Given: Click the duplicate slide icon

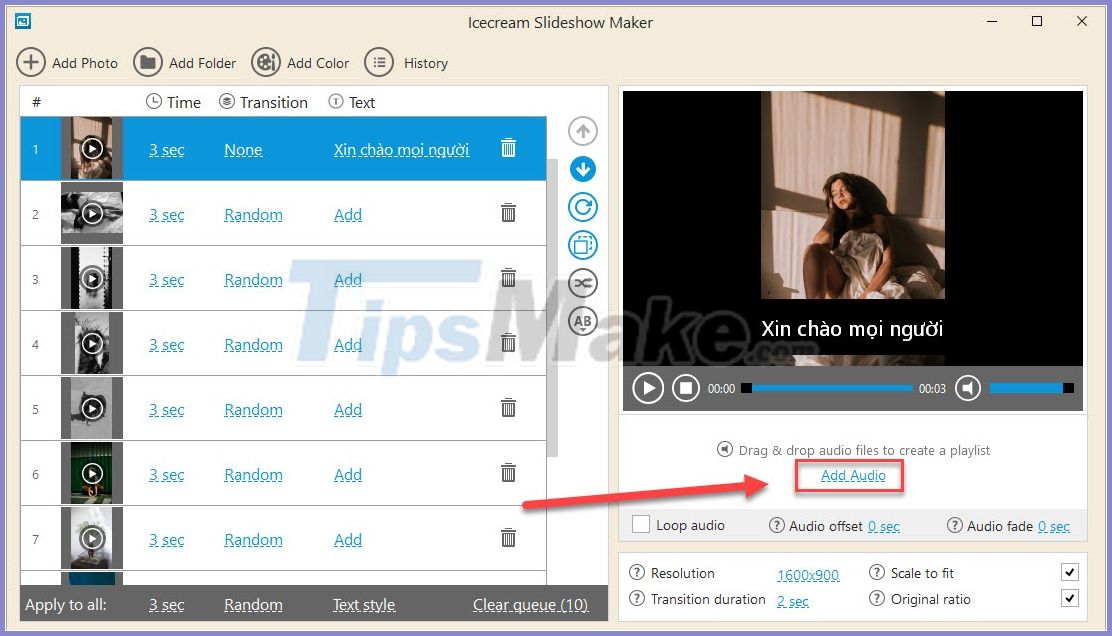Looking at the screenshot, I should tap(583, 245).
